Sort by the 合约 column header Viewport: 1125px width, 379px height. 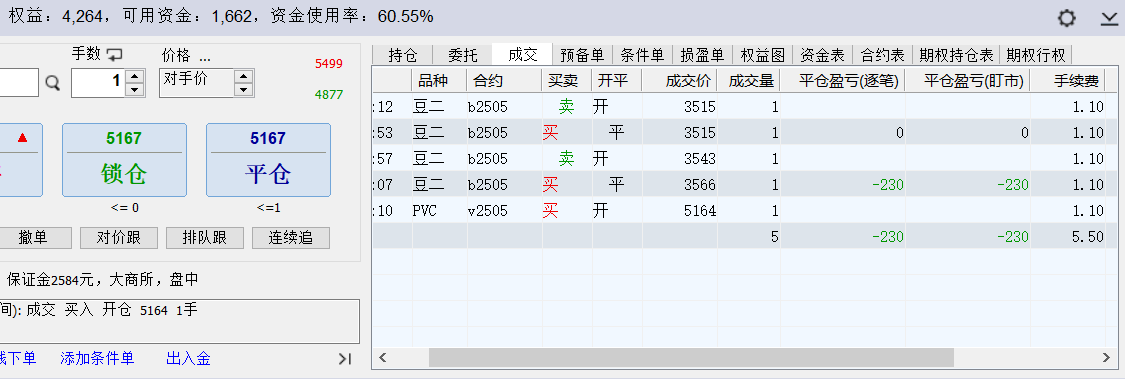pyautogui.click(x=504, y=80)
